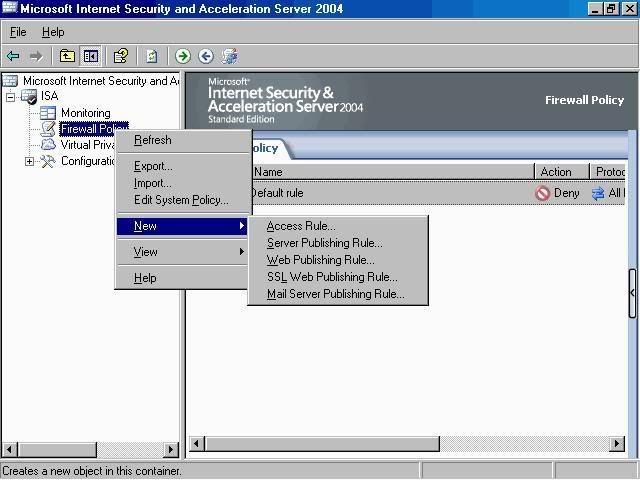Click the Firewall Policy tab
The image size is (640, 480).
(269, 148)
